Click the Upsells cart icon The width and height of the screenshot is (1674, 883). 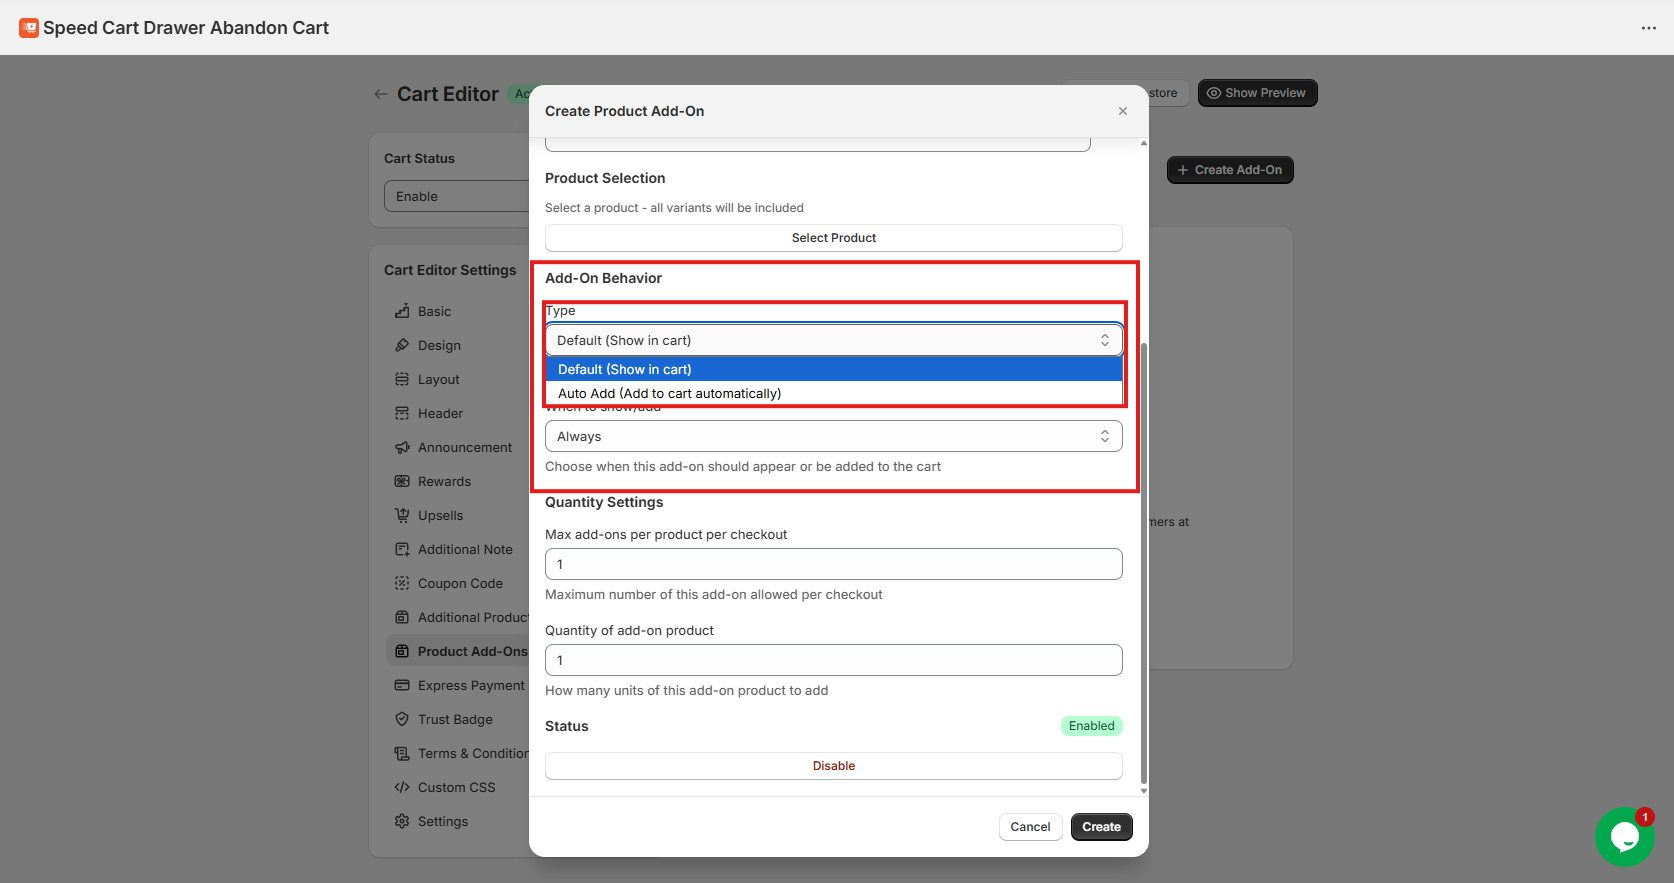tap(402, 515)
